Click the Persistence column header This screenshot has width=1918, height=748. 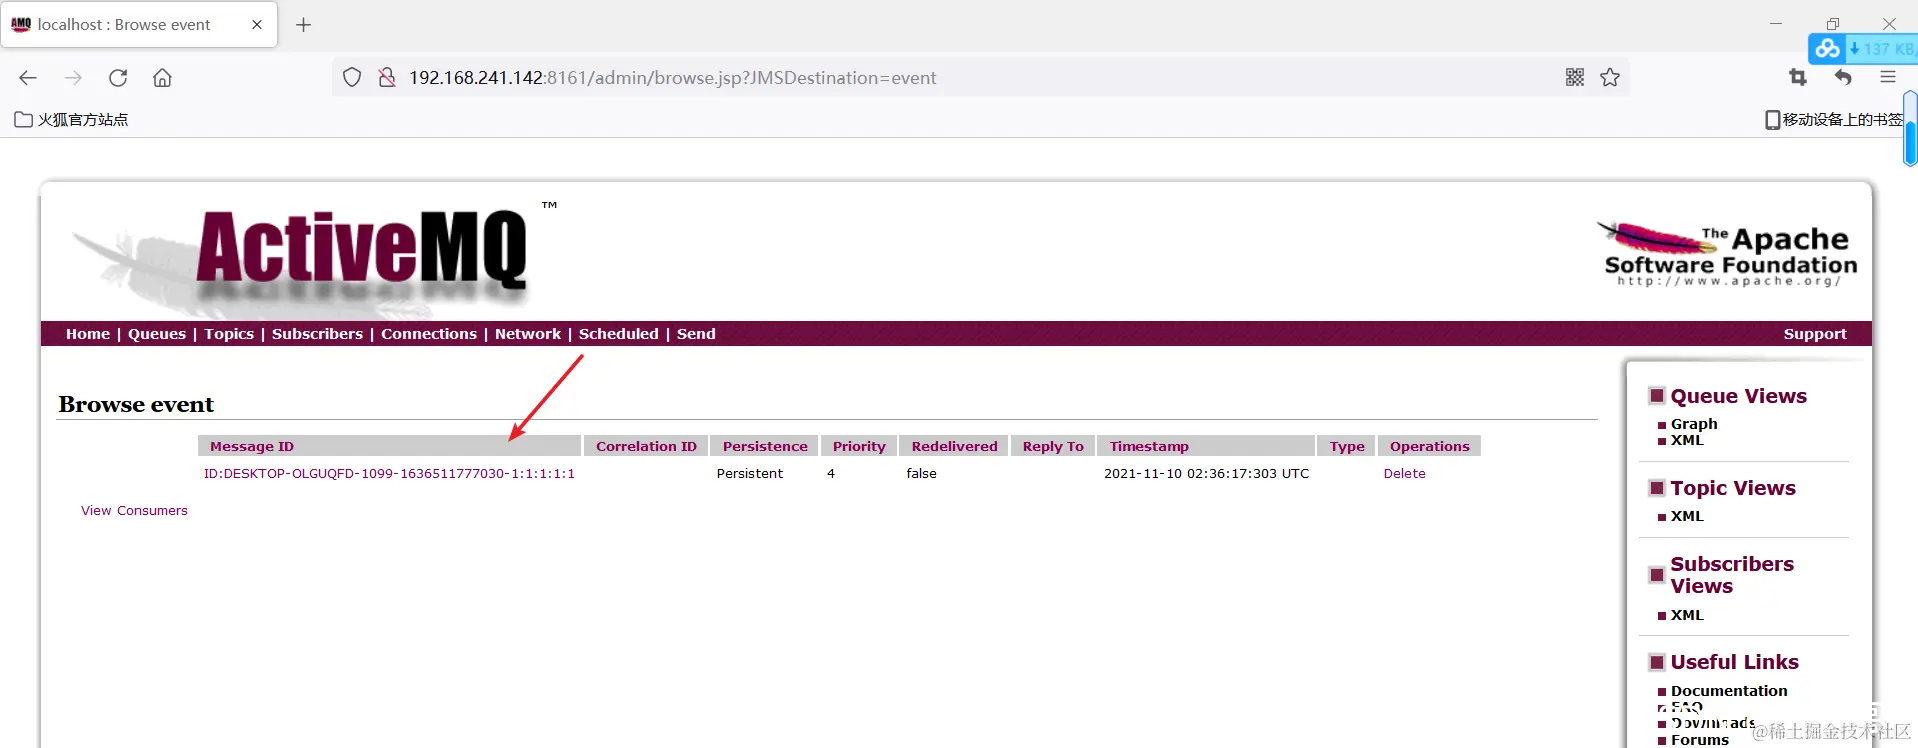(765, 447)
